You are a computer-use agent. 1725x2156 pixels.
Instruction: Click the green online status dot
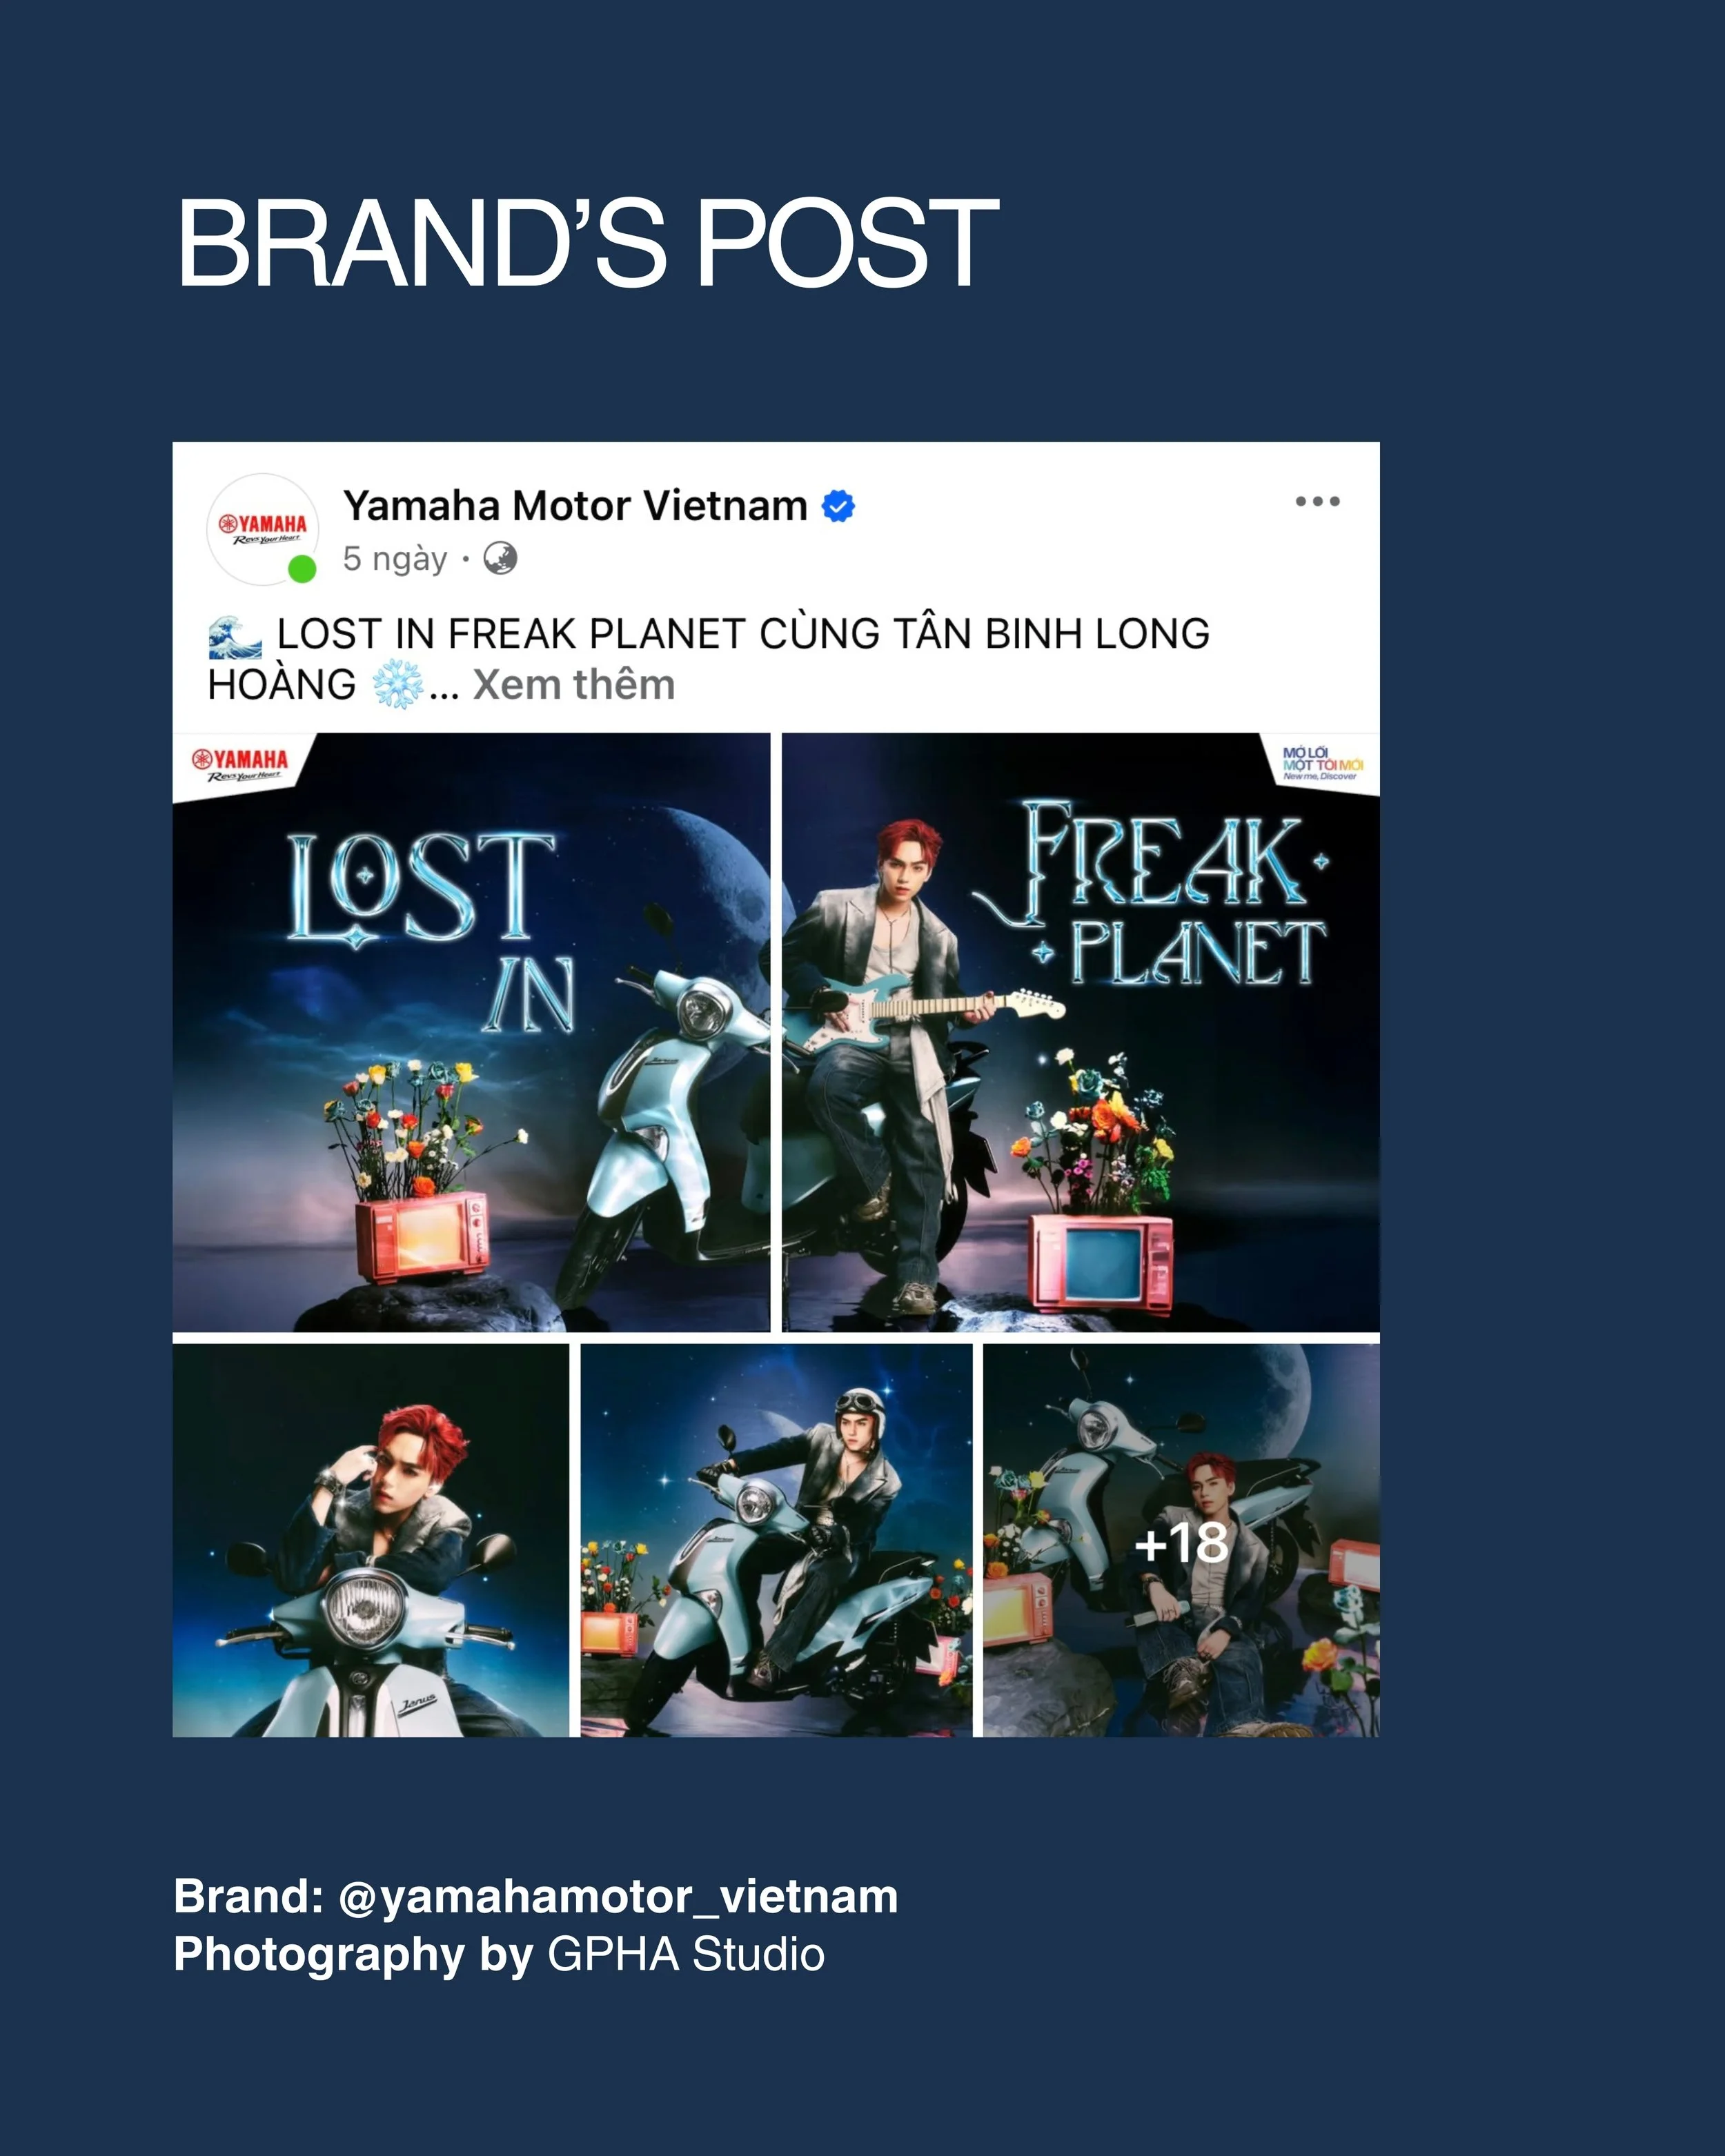pos(302,569)
